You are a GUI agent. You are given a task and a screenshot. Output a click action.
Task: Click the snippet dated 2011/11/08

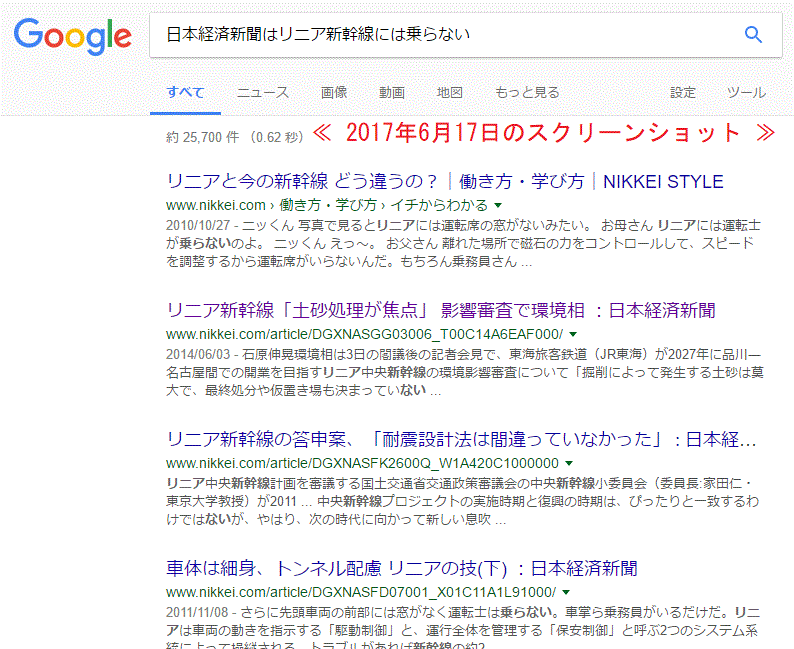click(x=463, y=628)
